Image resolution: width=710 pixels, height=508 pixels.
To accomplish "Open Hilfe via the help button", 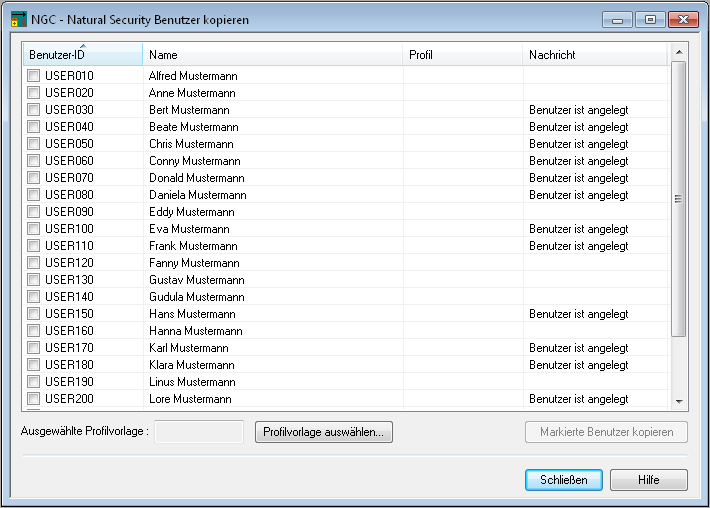I will click(x=650, y=480).
